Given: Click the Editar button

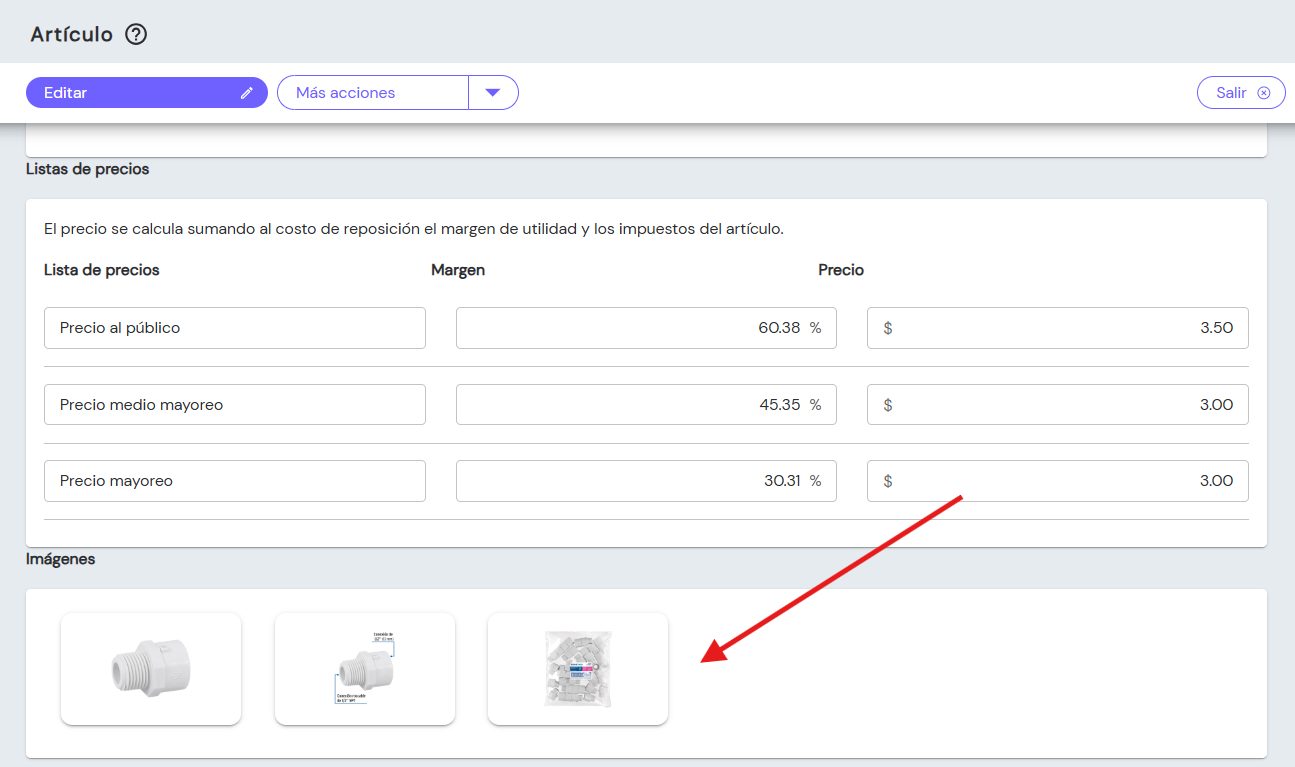Looking at the screenshot, I should 147,93.
